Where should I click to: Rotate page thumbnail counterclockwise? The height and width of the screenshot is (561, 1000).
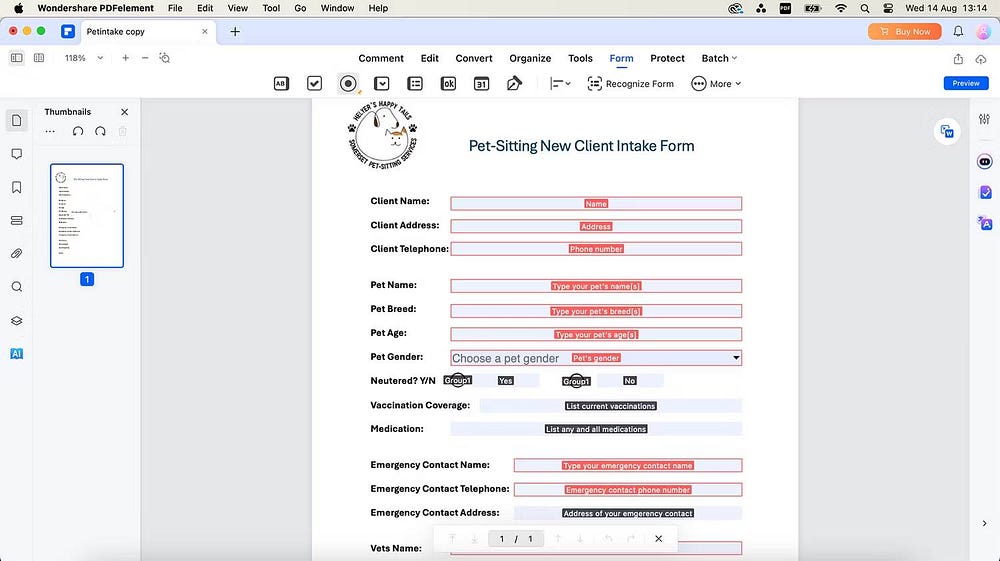(x=78, y=131)
